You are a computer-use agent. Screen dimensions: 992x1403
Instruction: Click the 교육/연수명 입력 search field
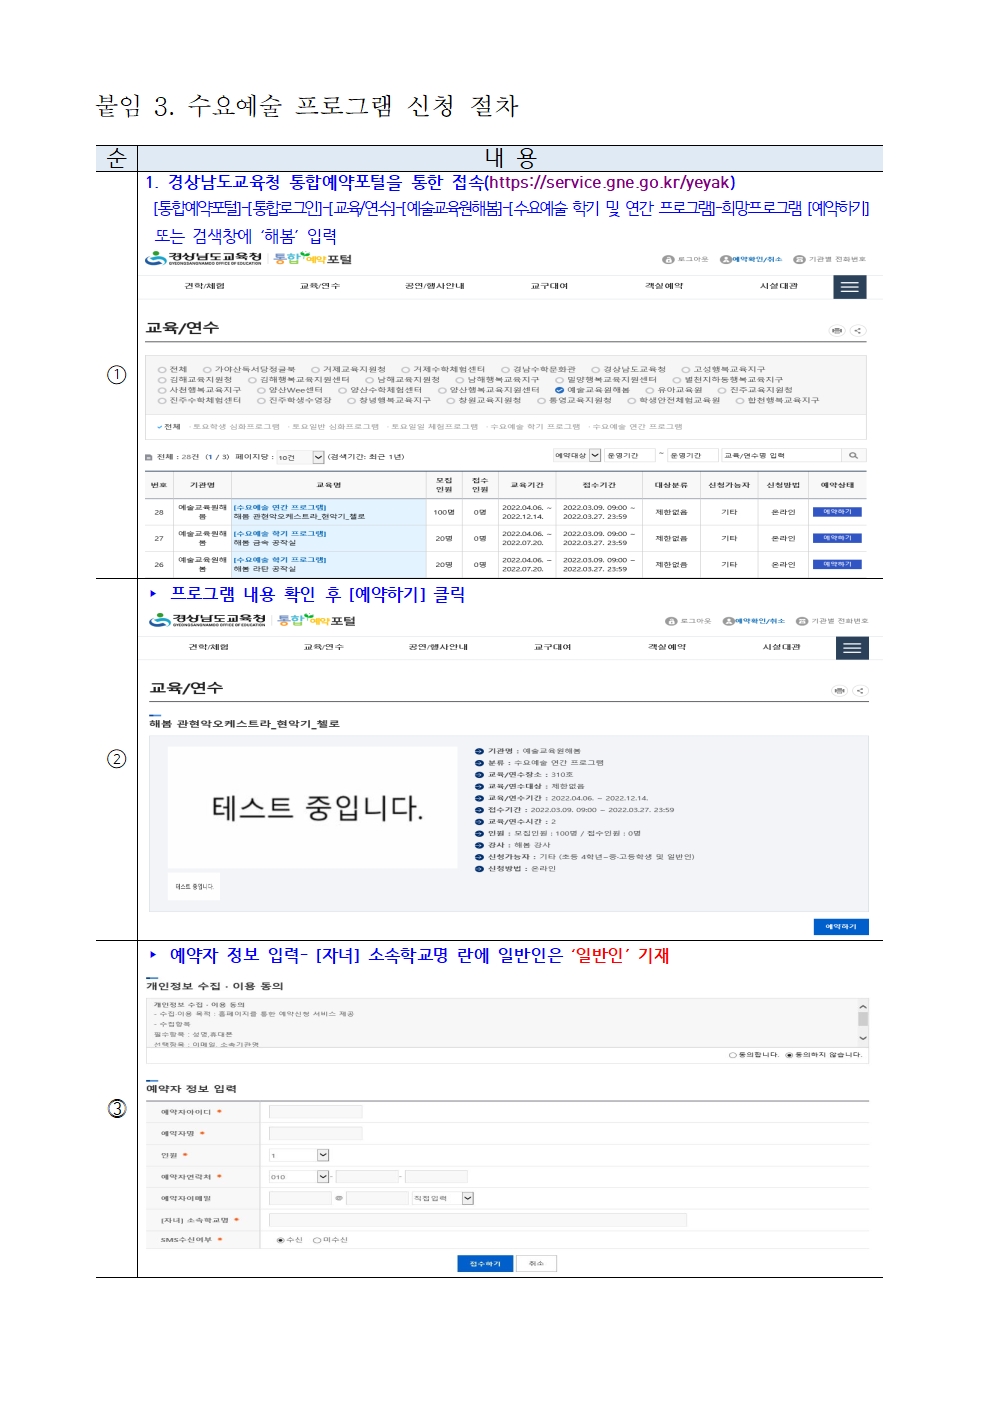click(781, 456)
